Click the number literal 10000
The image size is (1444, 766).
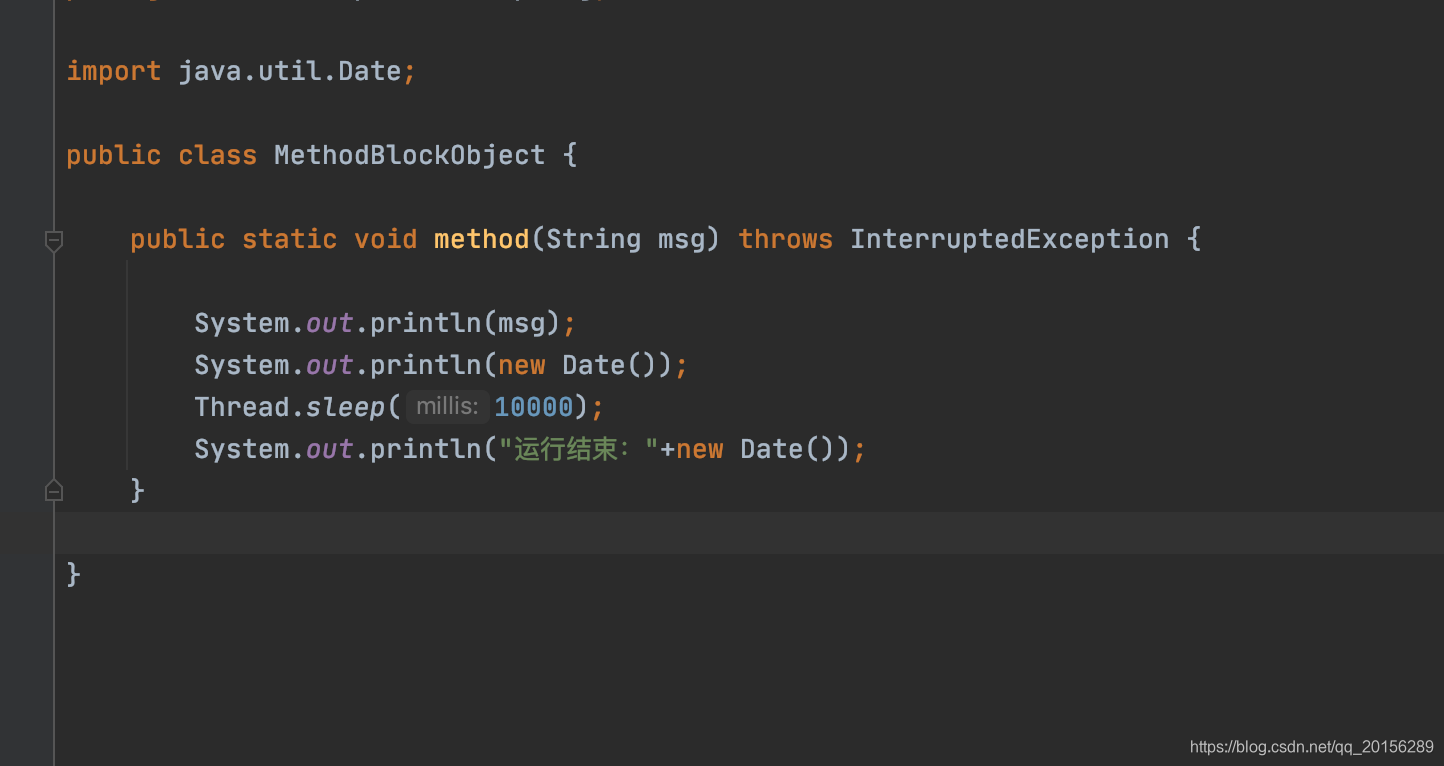[x=534, y=407]
